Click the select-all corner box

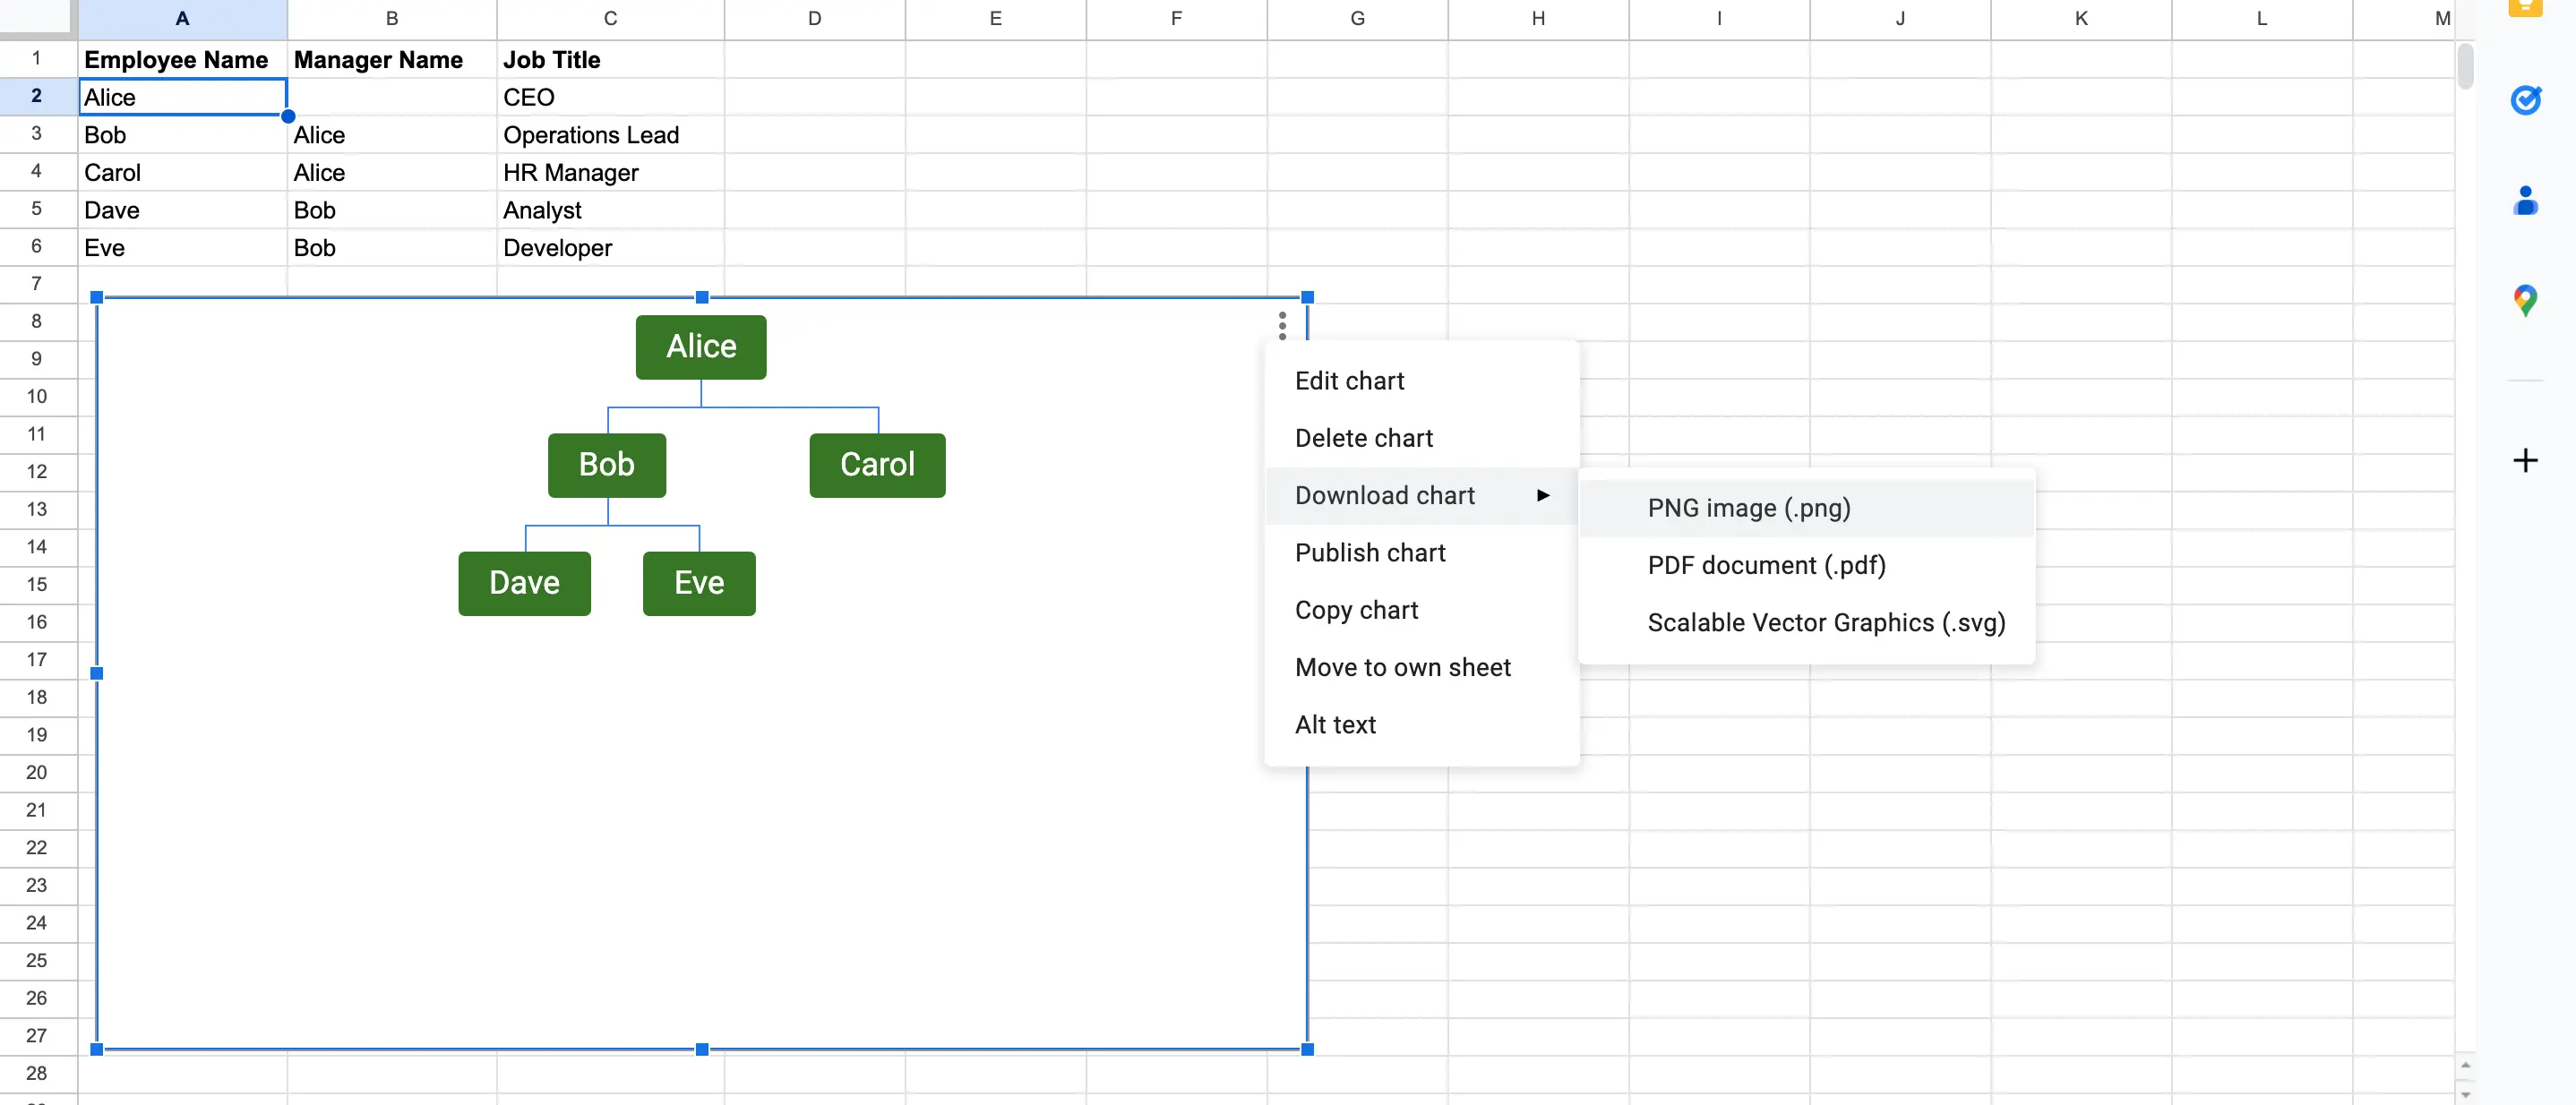(x=38, y=18)
